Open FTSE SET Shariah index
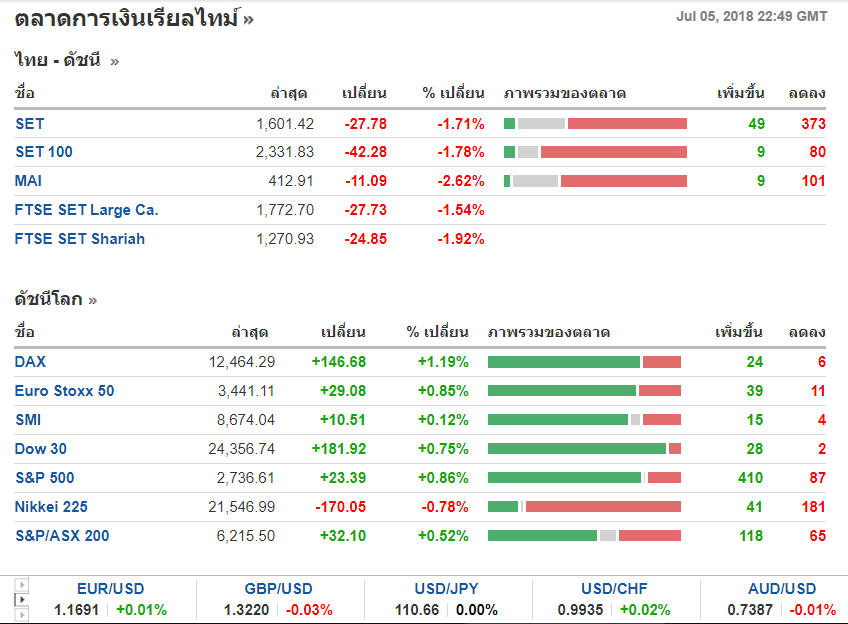The height and width of the screenshot is (624, 848). tap(80, 239)
